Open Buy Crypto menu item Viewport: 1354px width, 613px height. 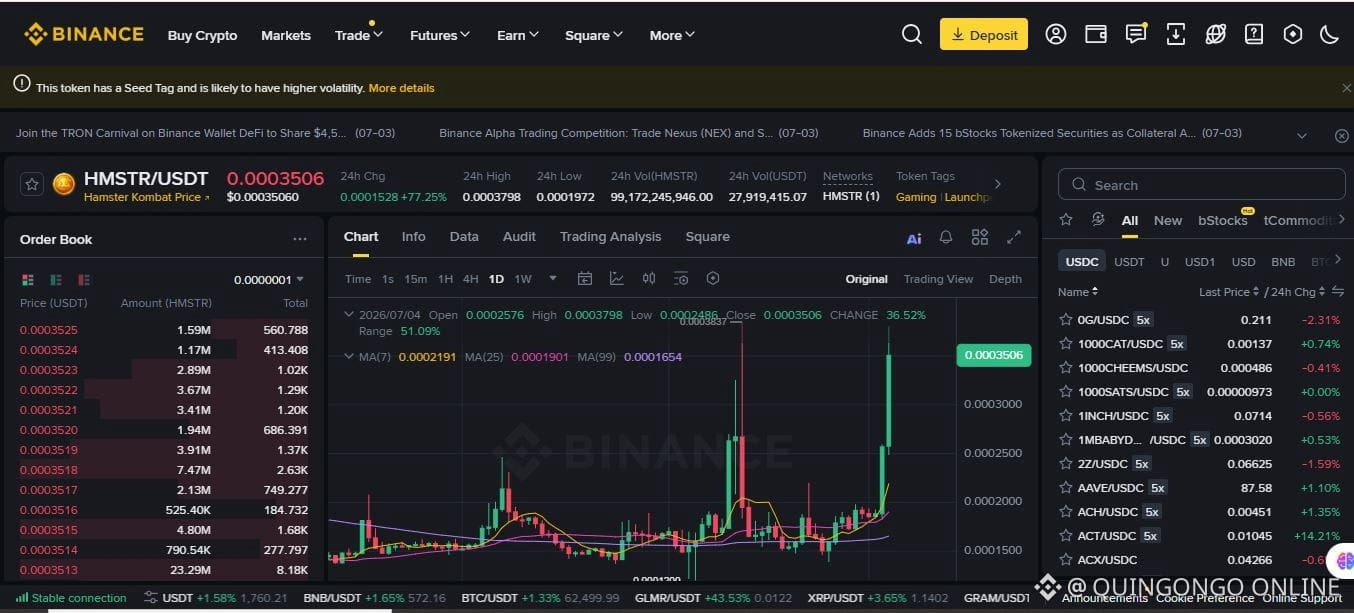(x=202, y=35)
